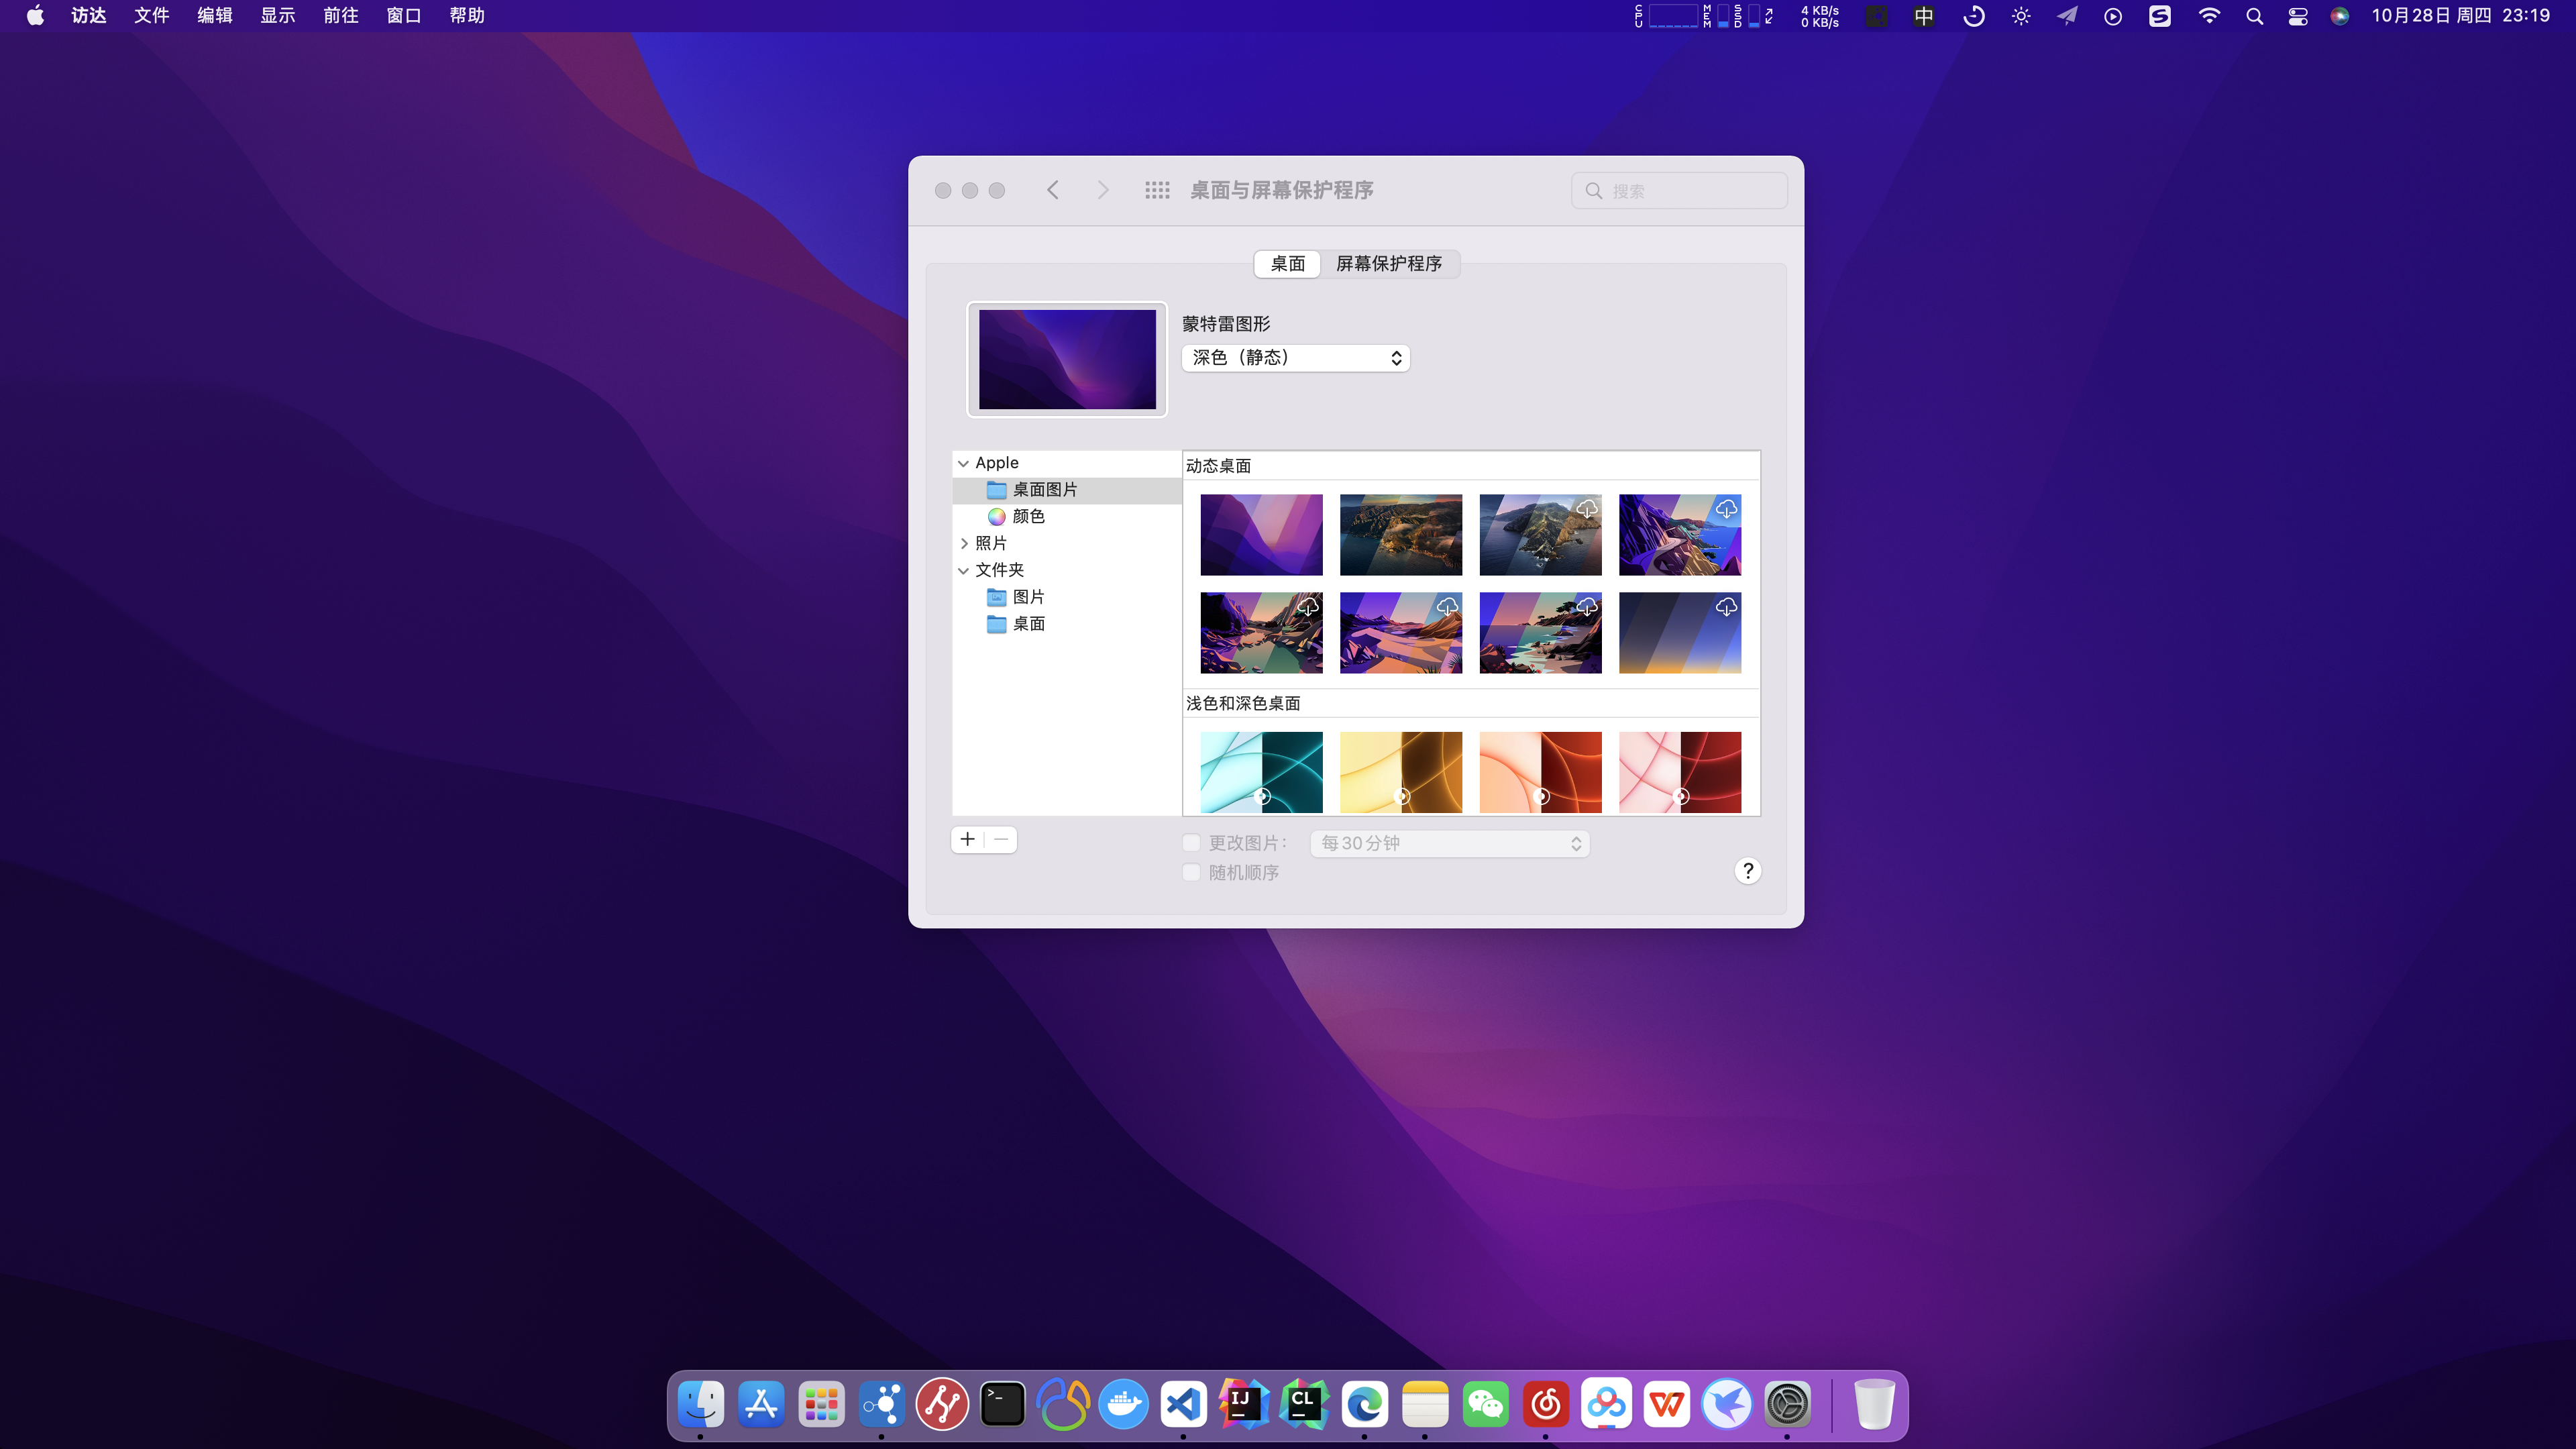
Task: Go back with the left chevron button
Action: (1052, 190)
